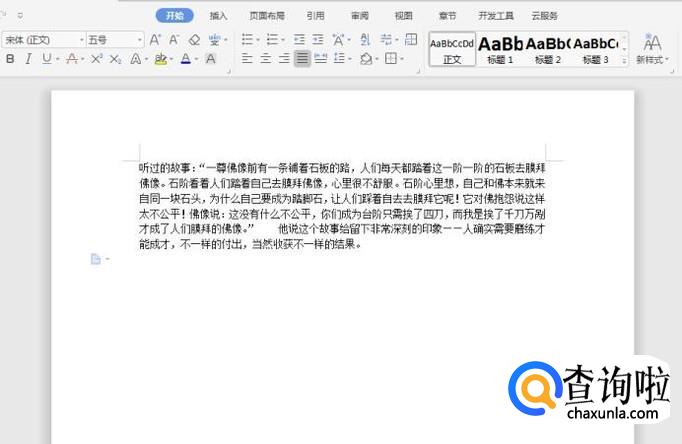
Task: Increase font size with grow icon
Action: (x=155, y=40)
